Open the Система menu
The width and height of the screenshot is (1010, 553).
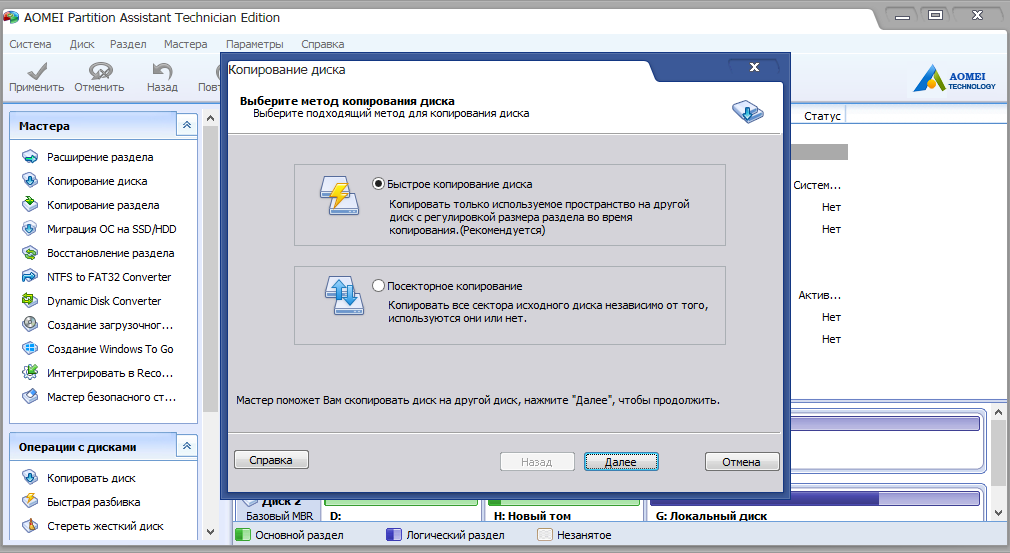pyautogui.click(x=30, y=44)
